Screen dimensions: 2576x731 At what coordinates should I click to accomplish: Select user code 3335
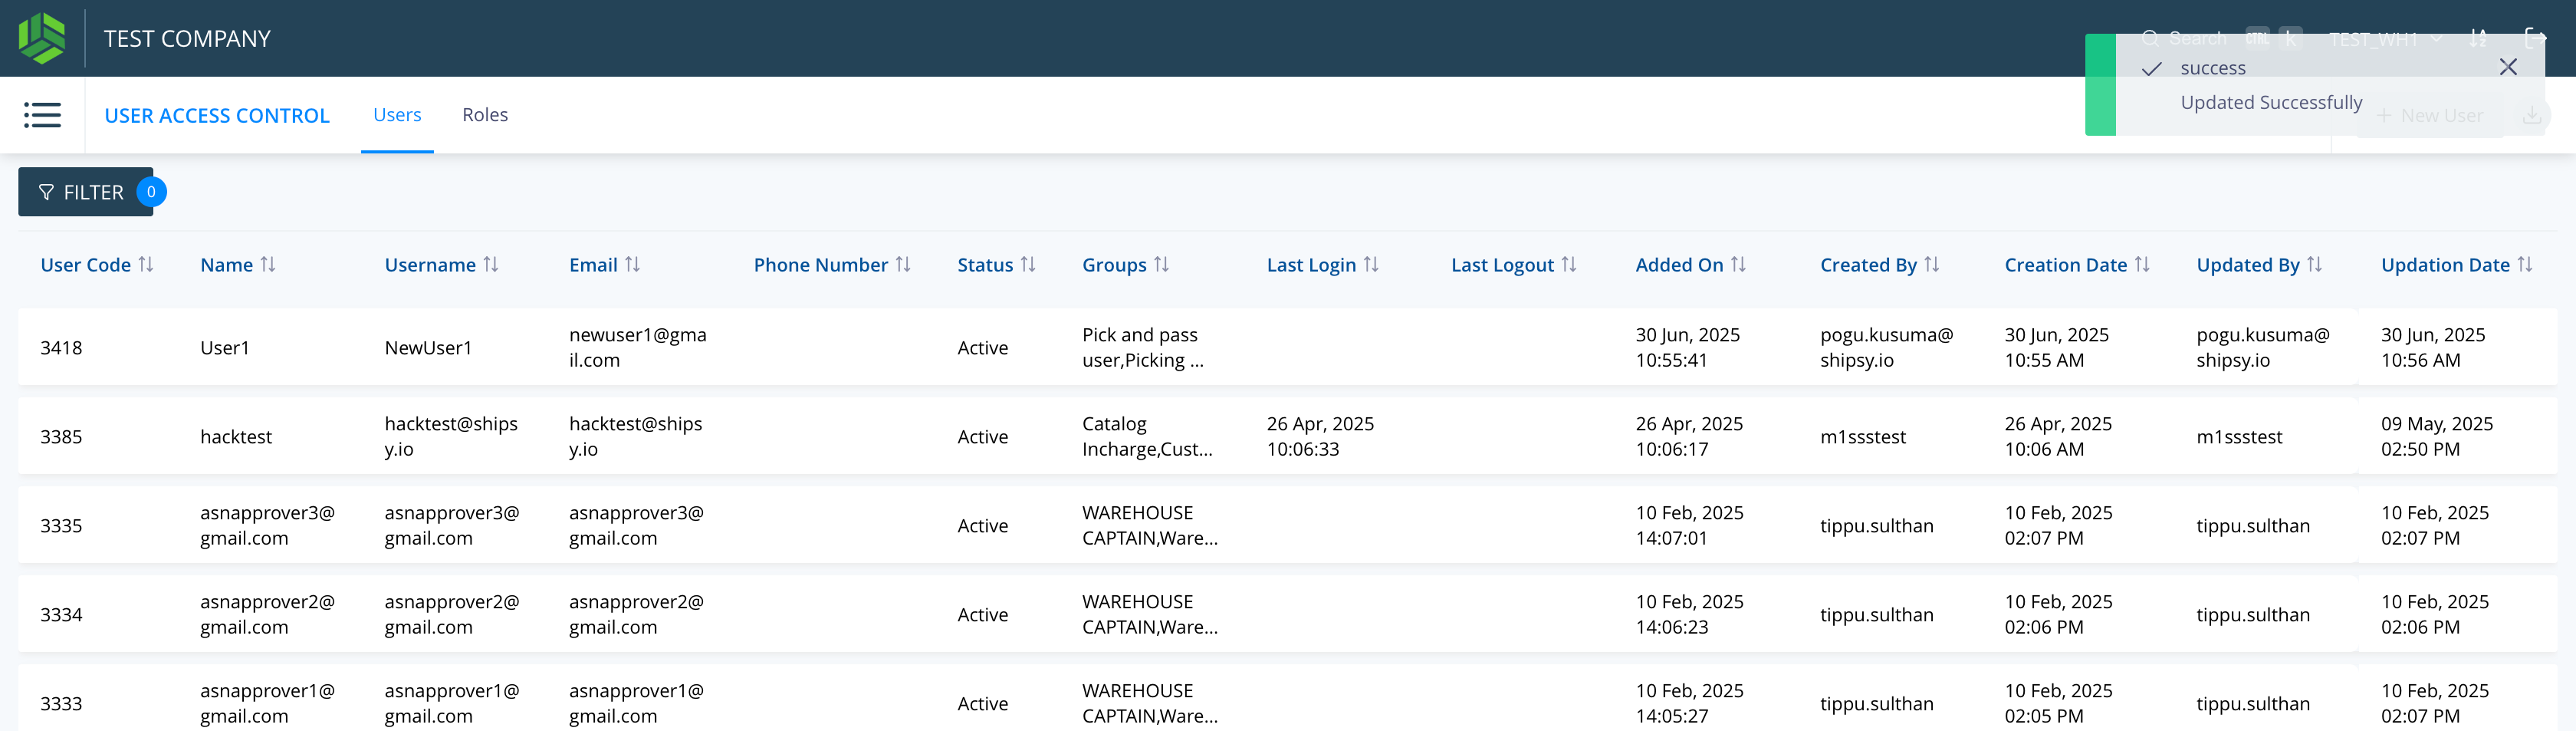[x=61, y=526]
